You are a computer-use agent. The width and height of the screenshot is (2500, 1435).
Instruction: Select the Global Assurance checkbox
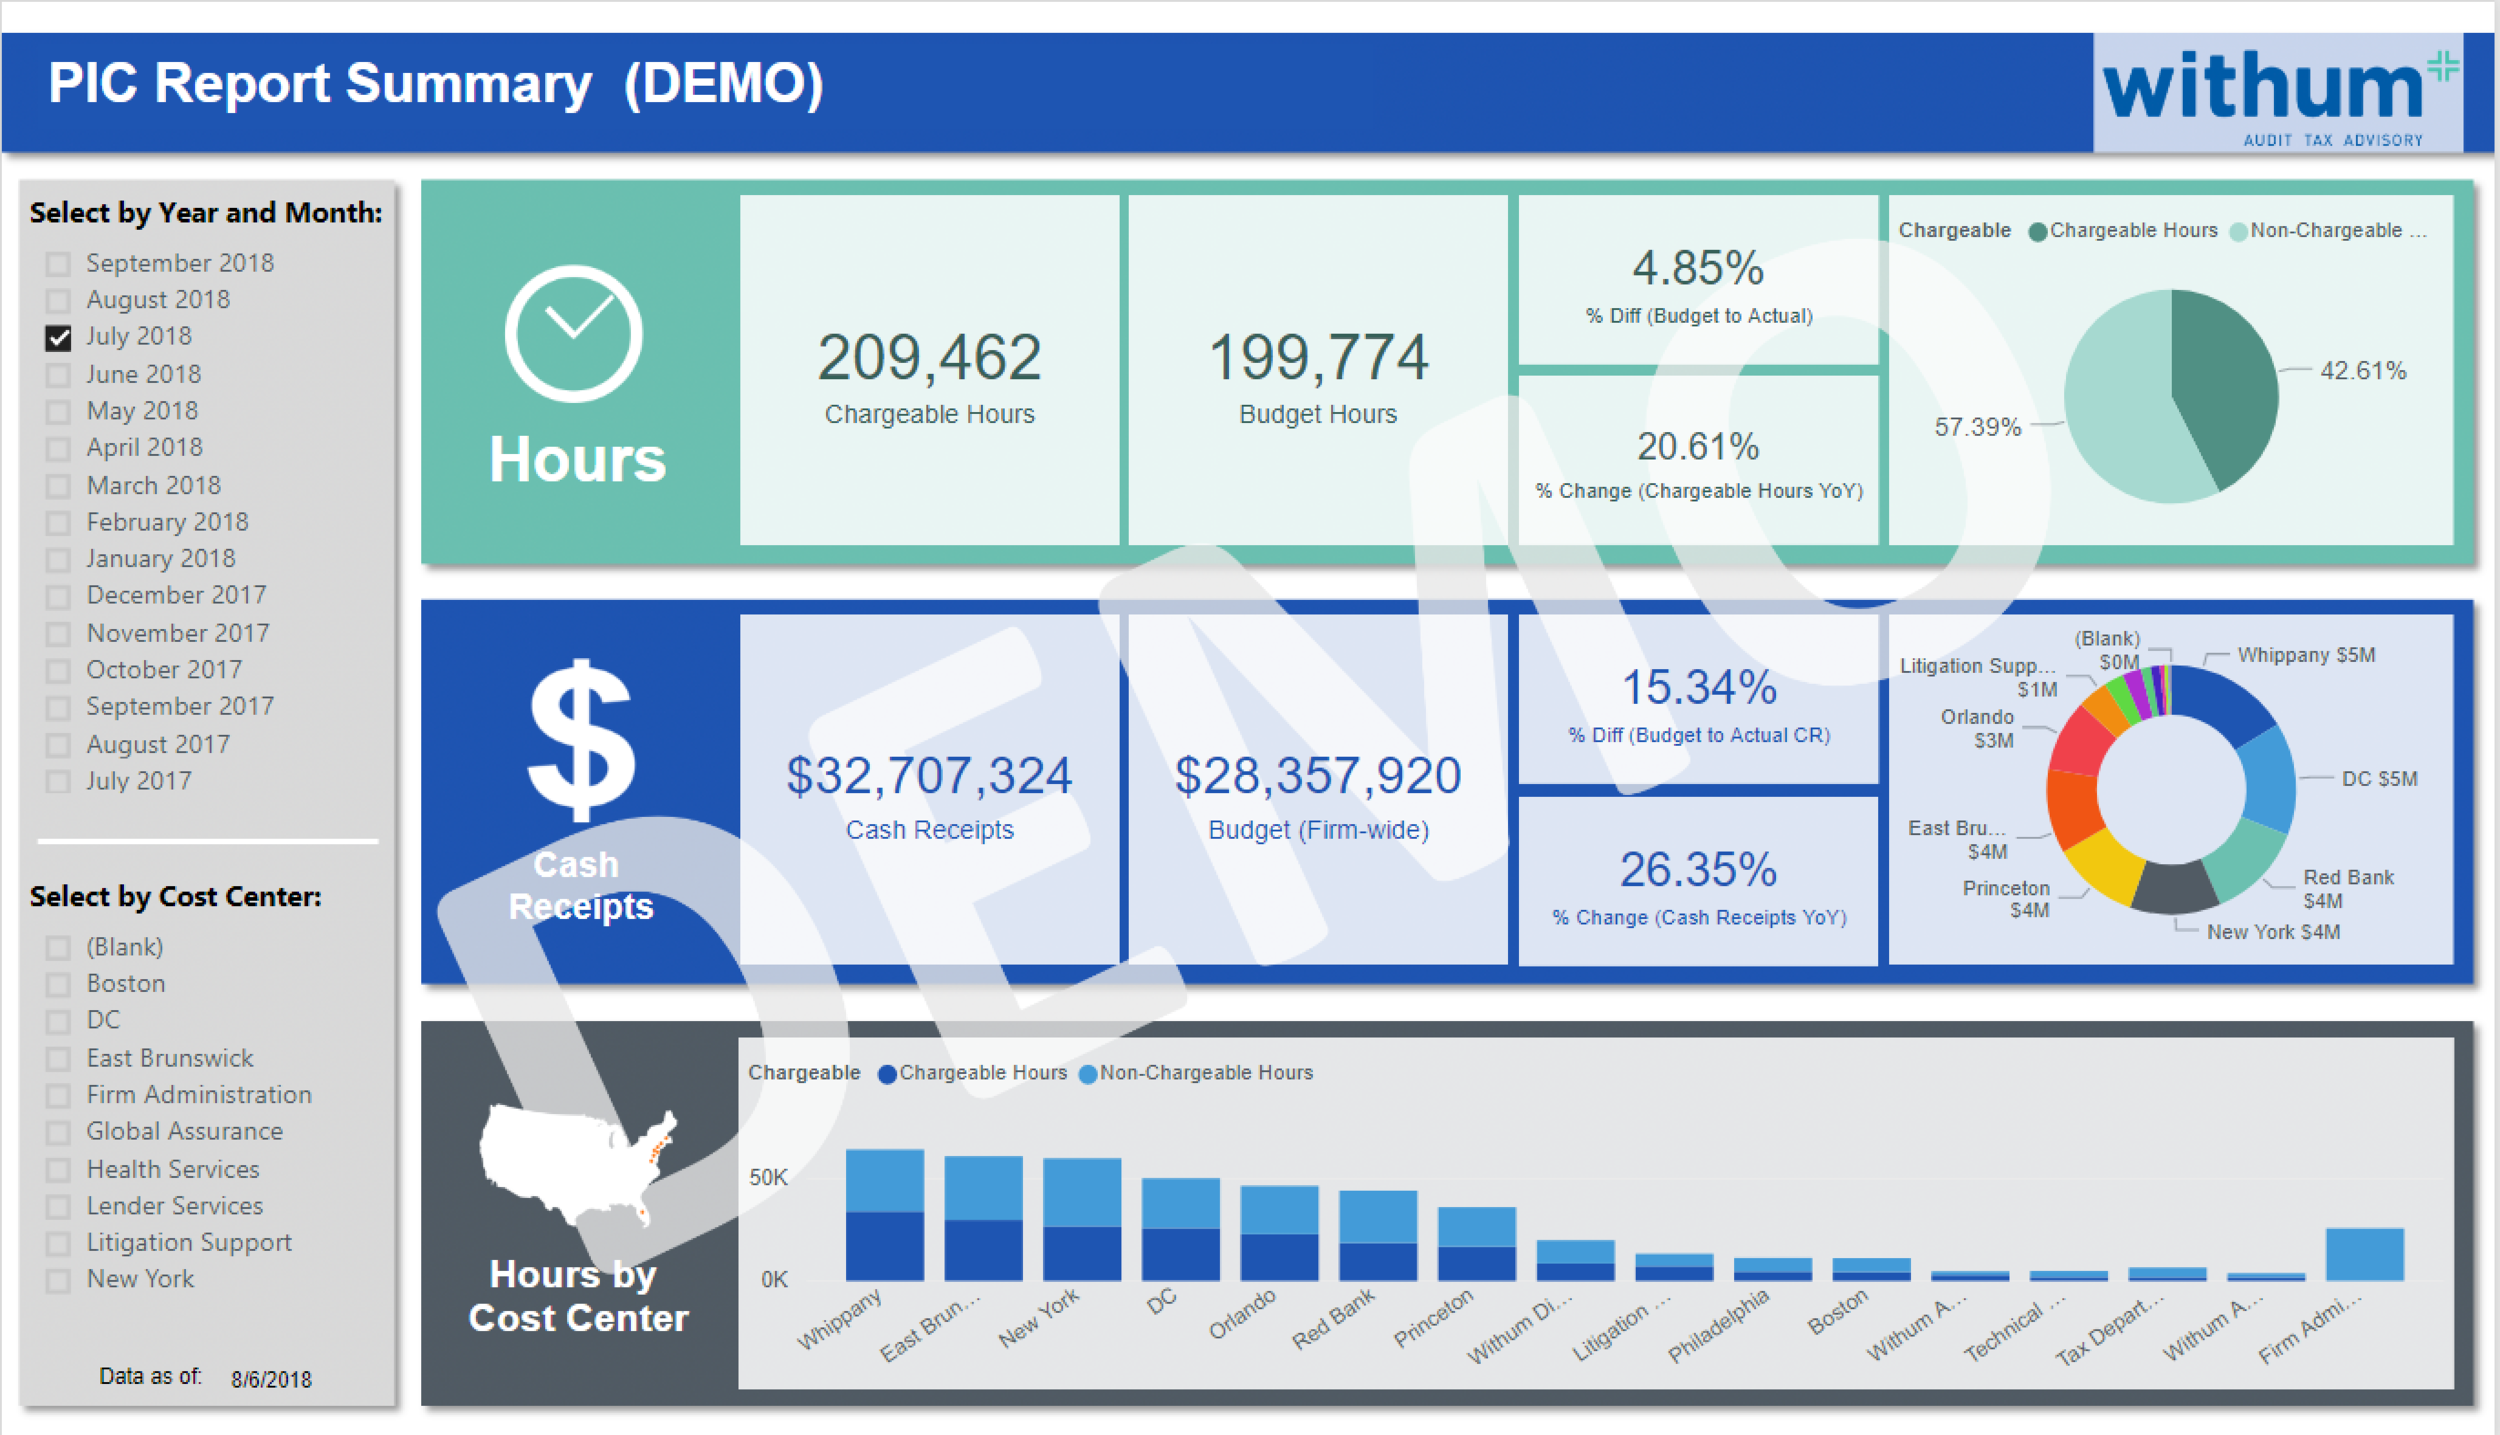click(x=58, y=1132)
